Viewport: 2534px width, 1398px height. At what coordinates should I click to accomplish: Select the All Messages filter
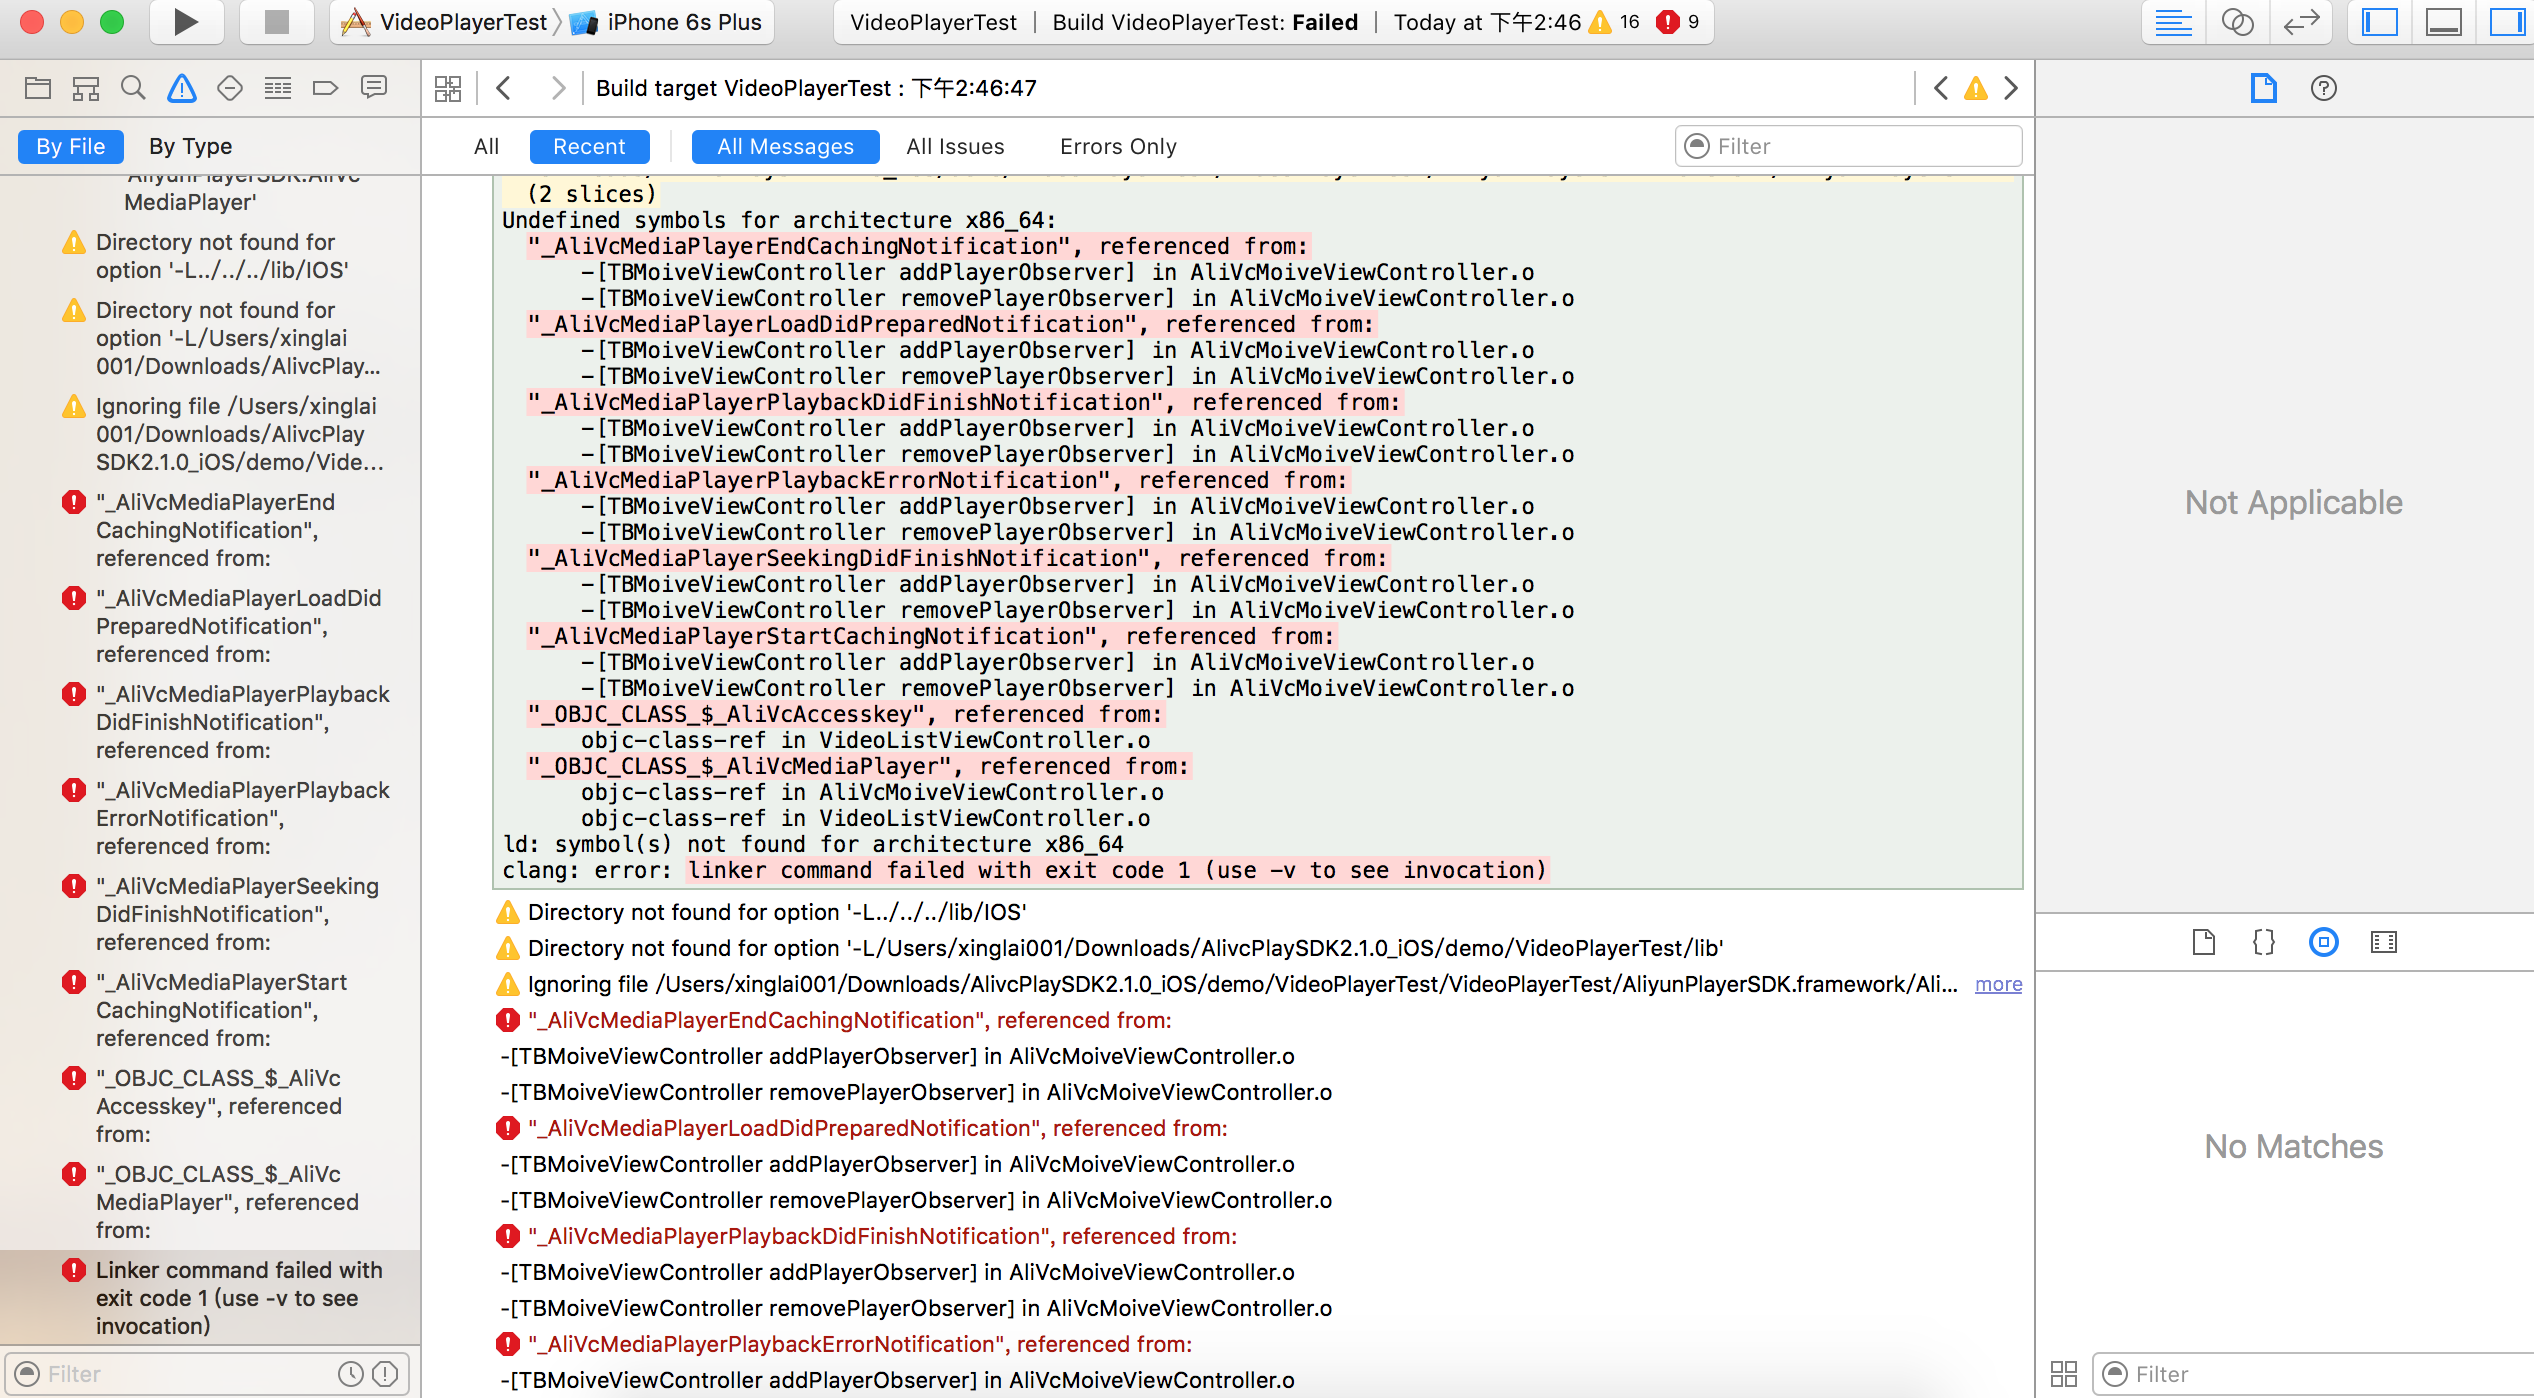point(785,146)
